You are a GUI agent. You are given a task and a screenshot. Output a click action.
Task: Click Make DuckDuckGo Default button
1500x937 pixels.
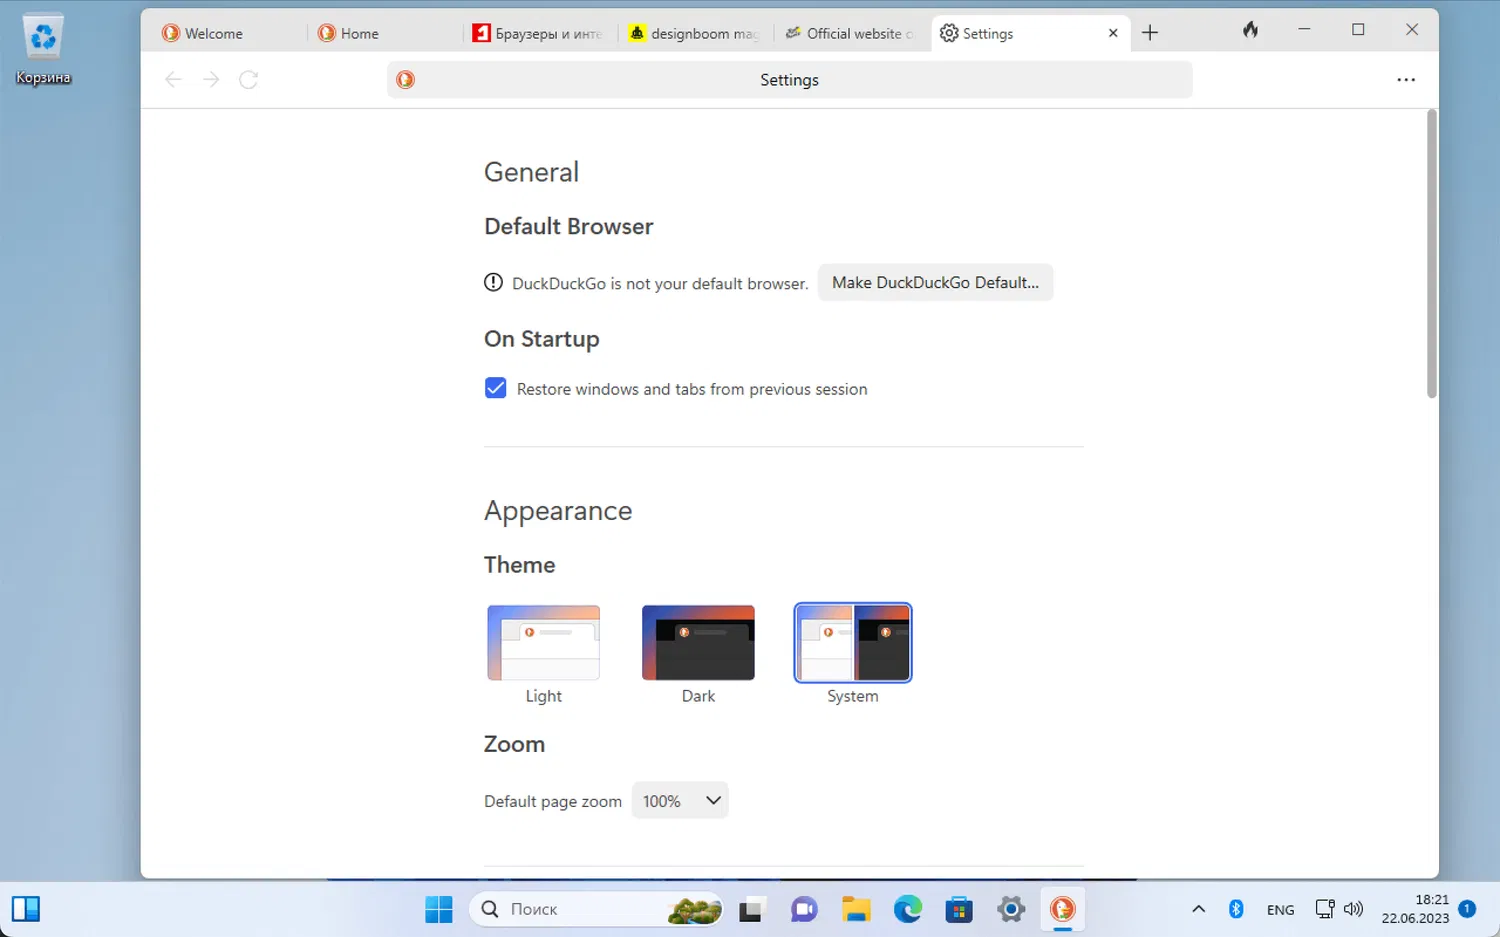point(935,282)
